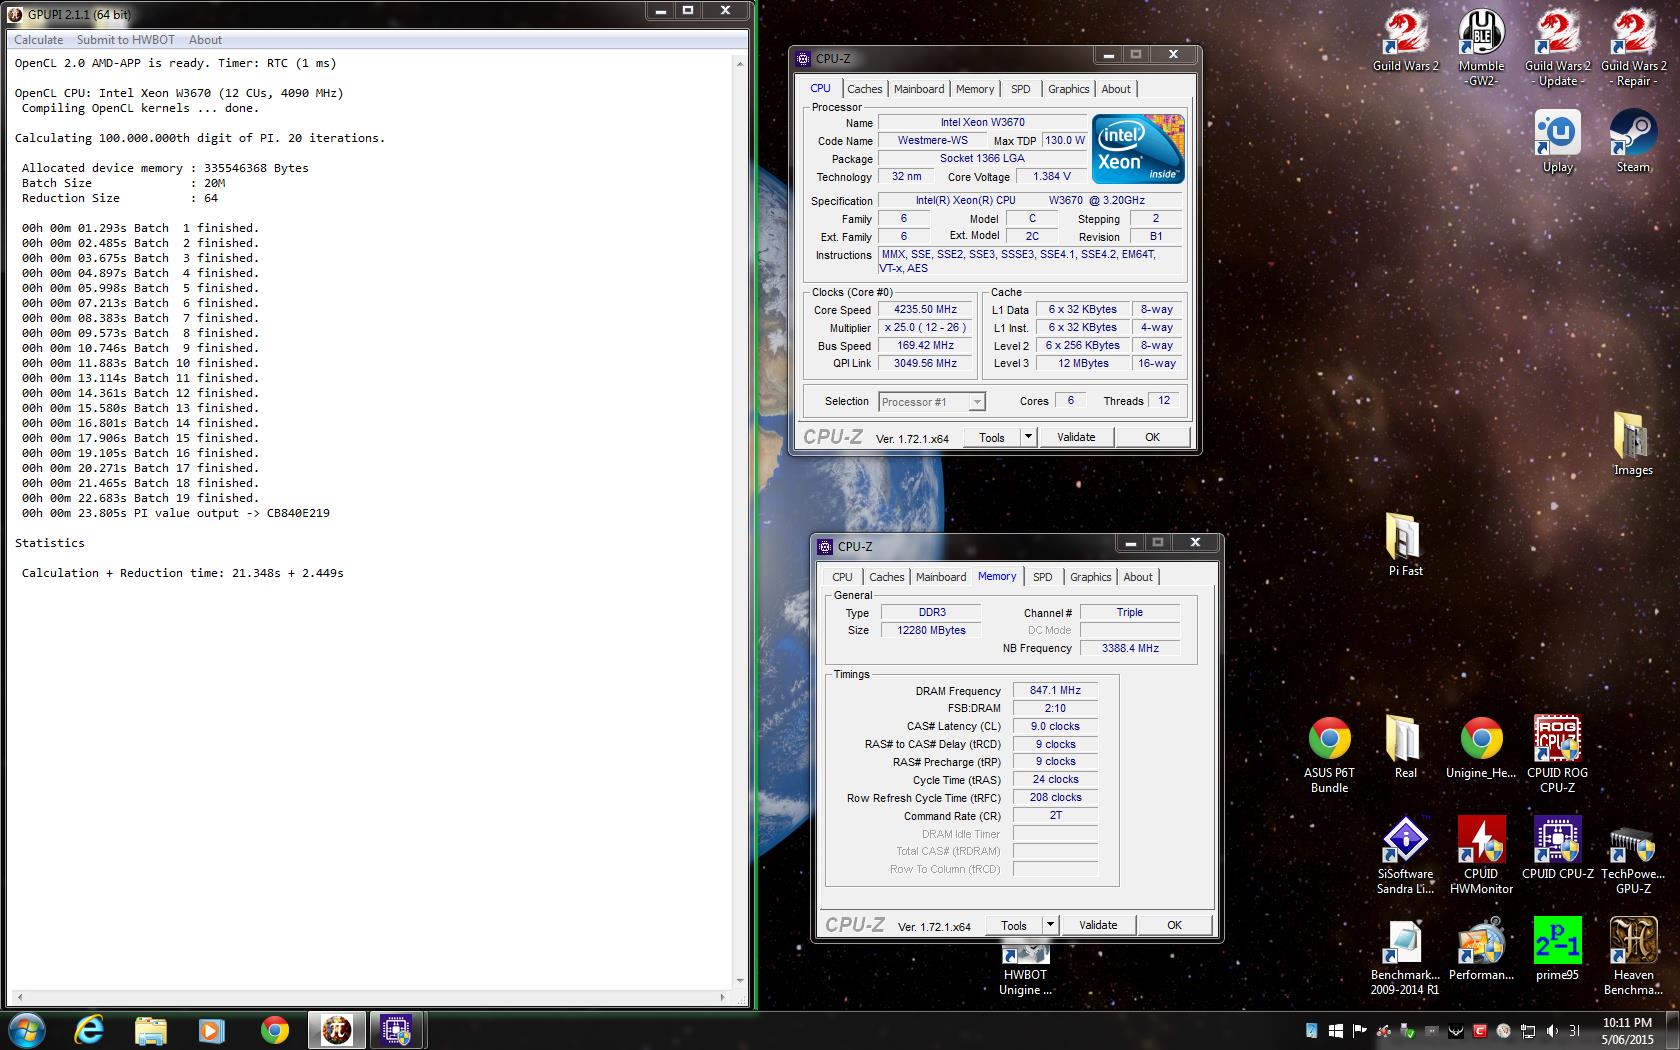Switch to Memory tab in upper CPU-Z

[x=975, y=89]
